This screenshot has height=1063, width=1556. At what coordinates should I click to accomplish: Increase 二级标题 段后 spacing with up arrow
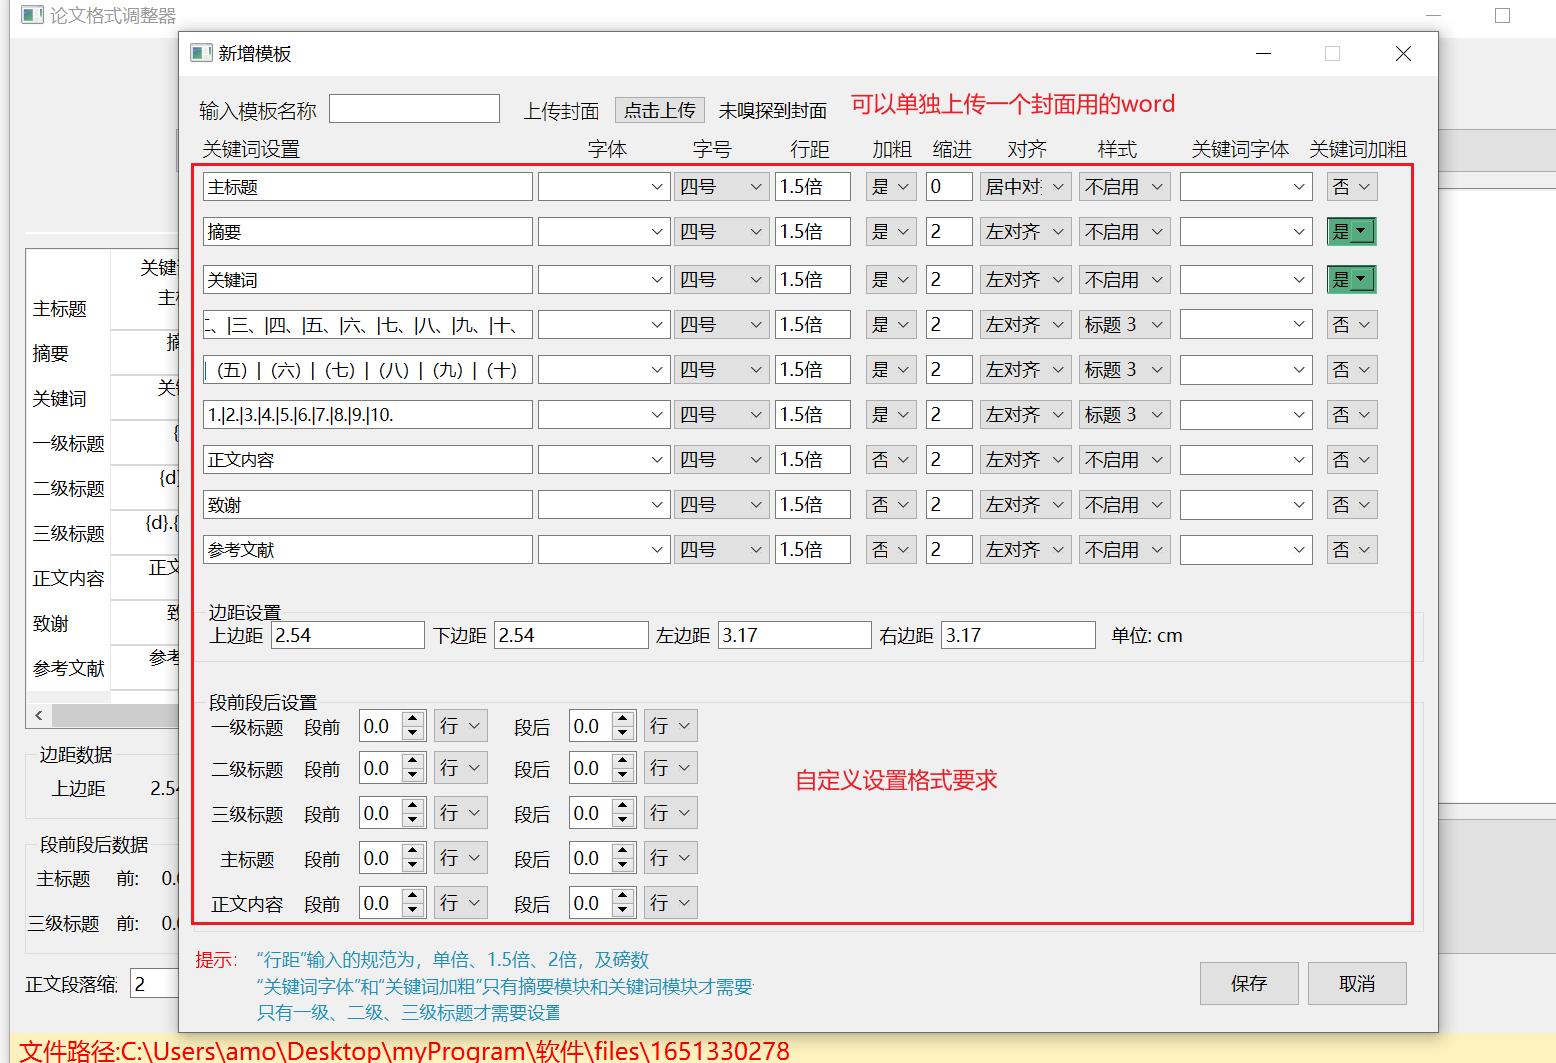coord(622,761)
